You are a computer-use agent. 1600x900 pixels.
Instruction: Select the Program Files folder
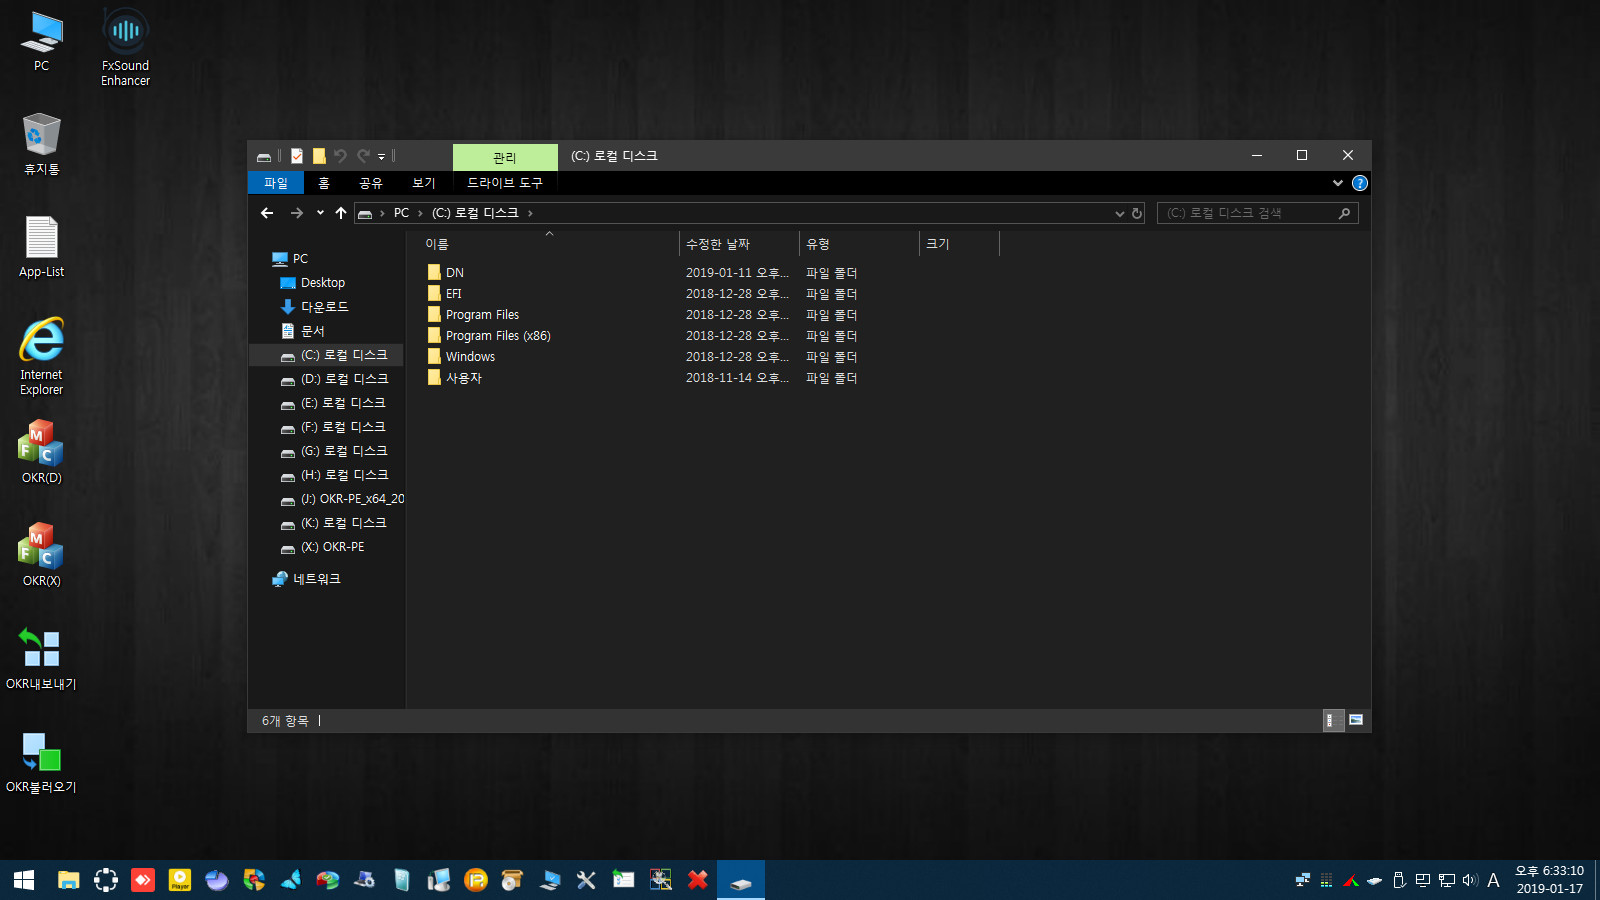point(473,314)
